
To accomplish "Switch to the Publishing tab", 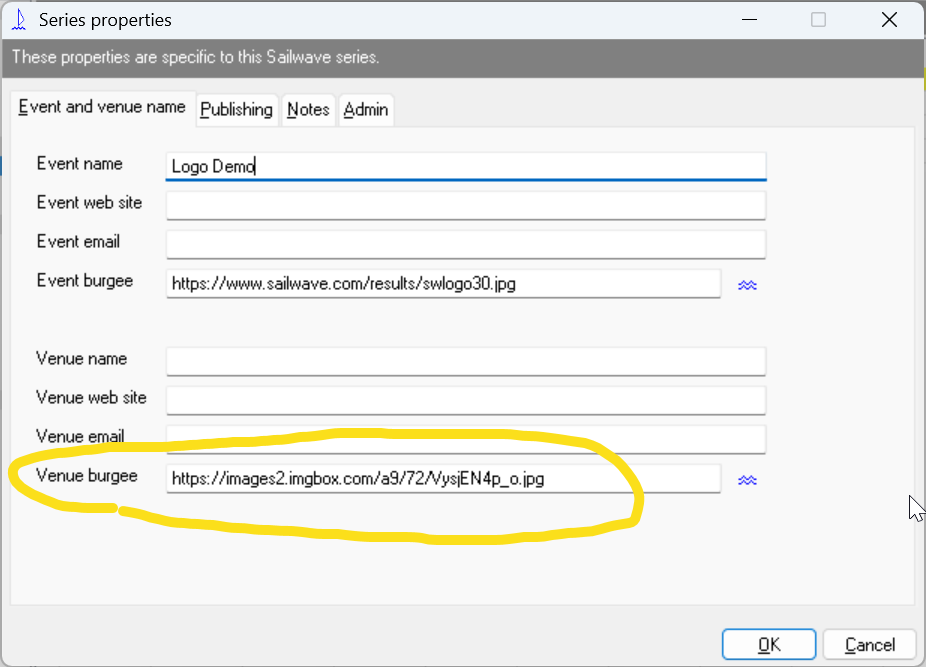I will [x=236, y=110].
